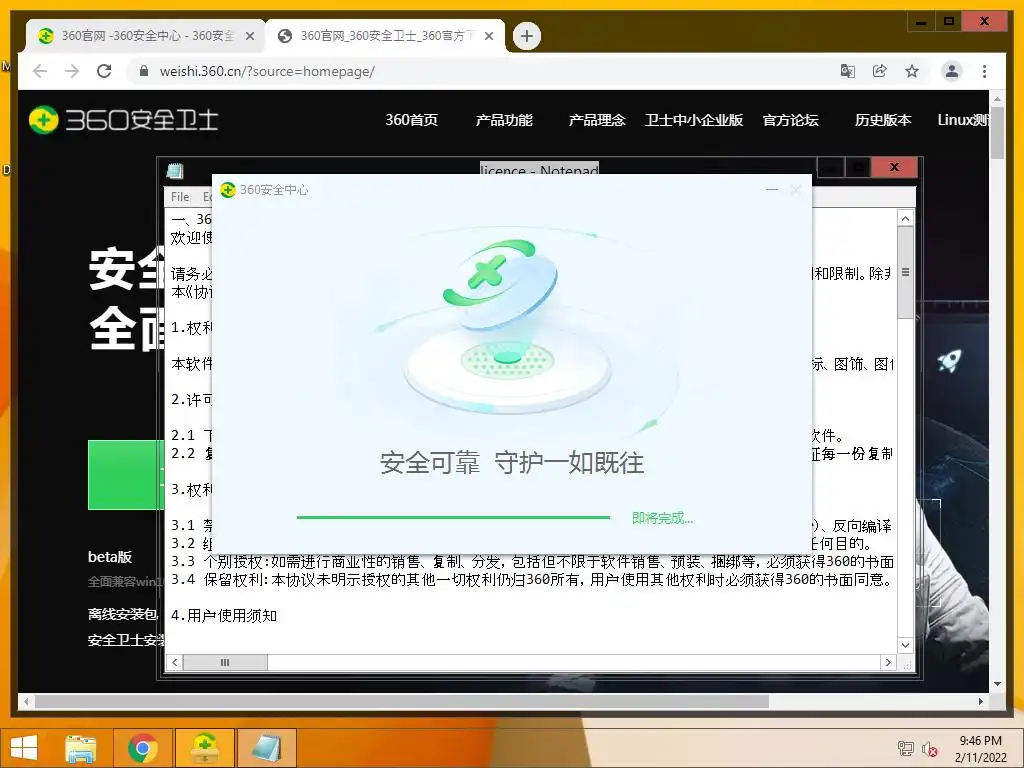Screen dimensions: 1024x768
Task: Open File Explorer from taskbar
Action: 81,748
